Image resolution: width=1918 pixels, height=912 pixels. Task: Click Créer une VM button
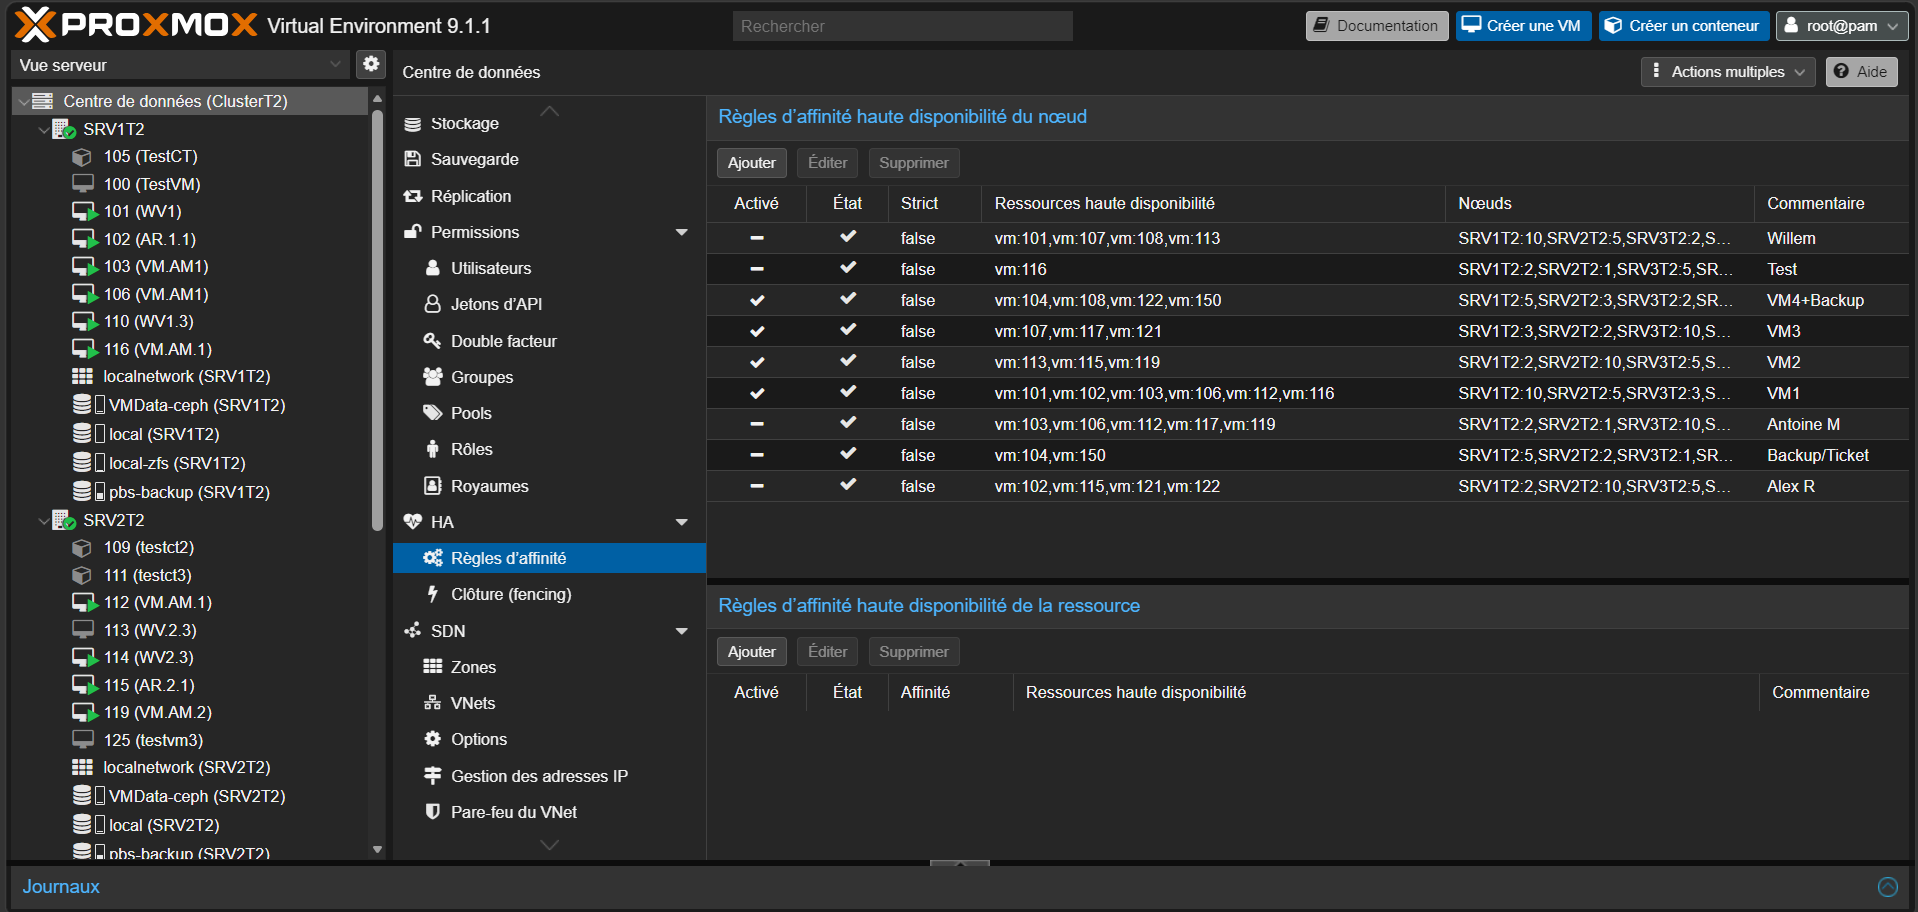[x=1523, y=26]
